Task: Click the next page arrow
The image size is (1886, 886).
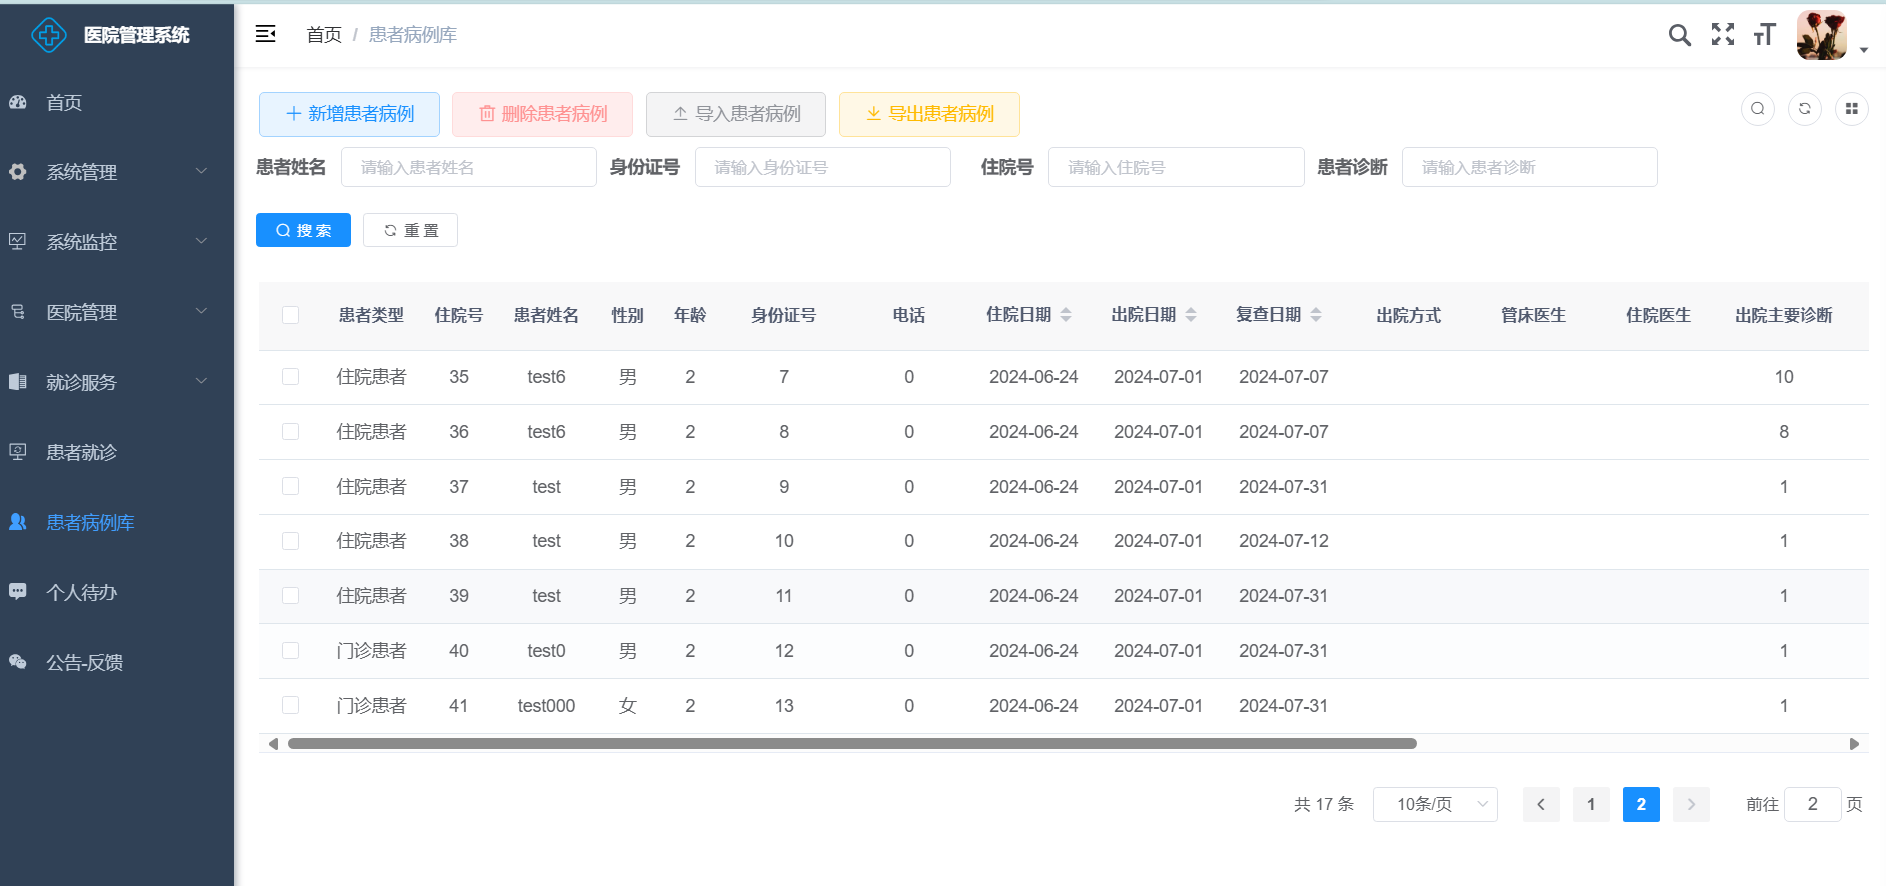Action: [1691, 804]
